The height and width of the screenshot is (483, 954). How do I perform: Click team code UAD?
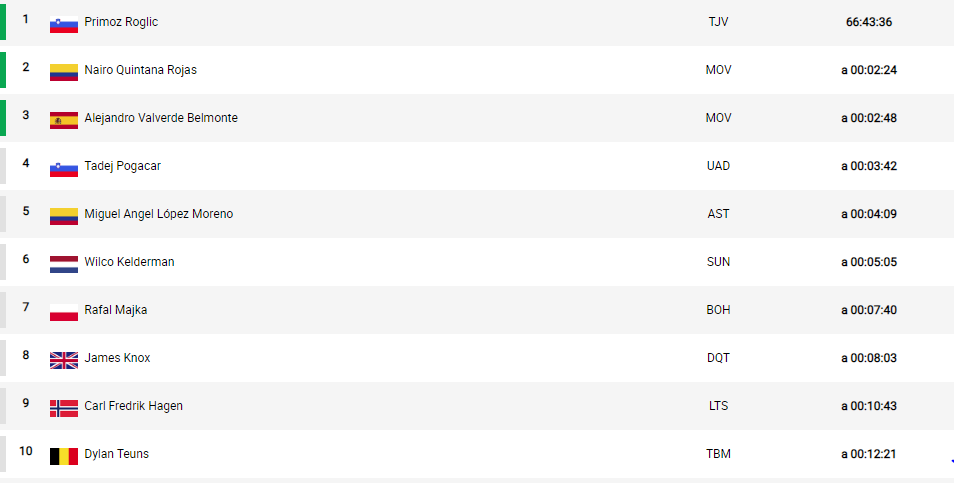[x=719, y=166]
